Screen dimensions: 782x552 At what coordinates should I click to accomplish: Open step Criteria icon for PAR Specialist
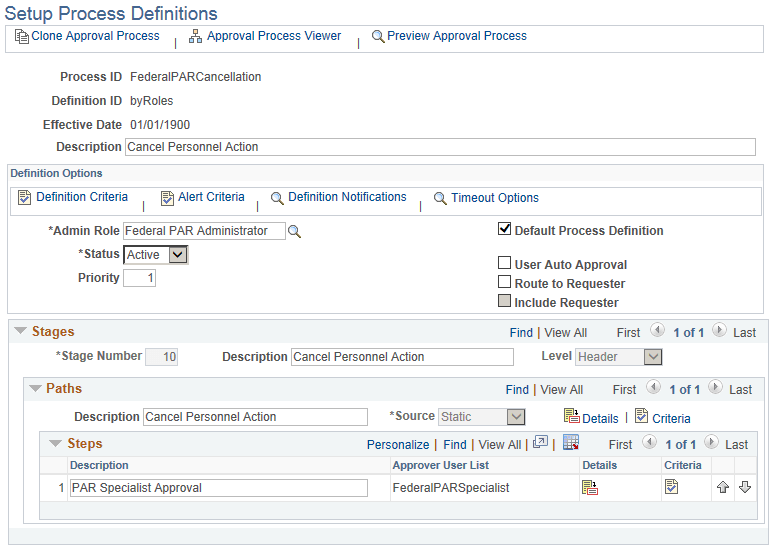(672, 488)
